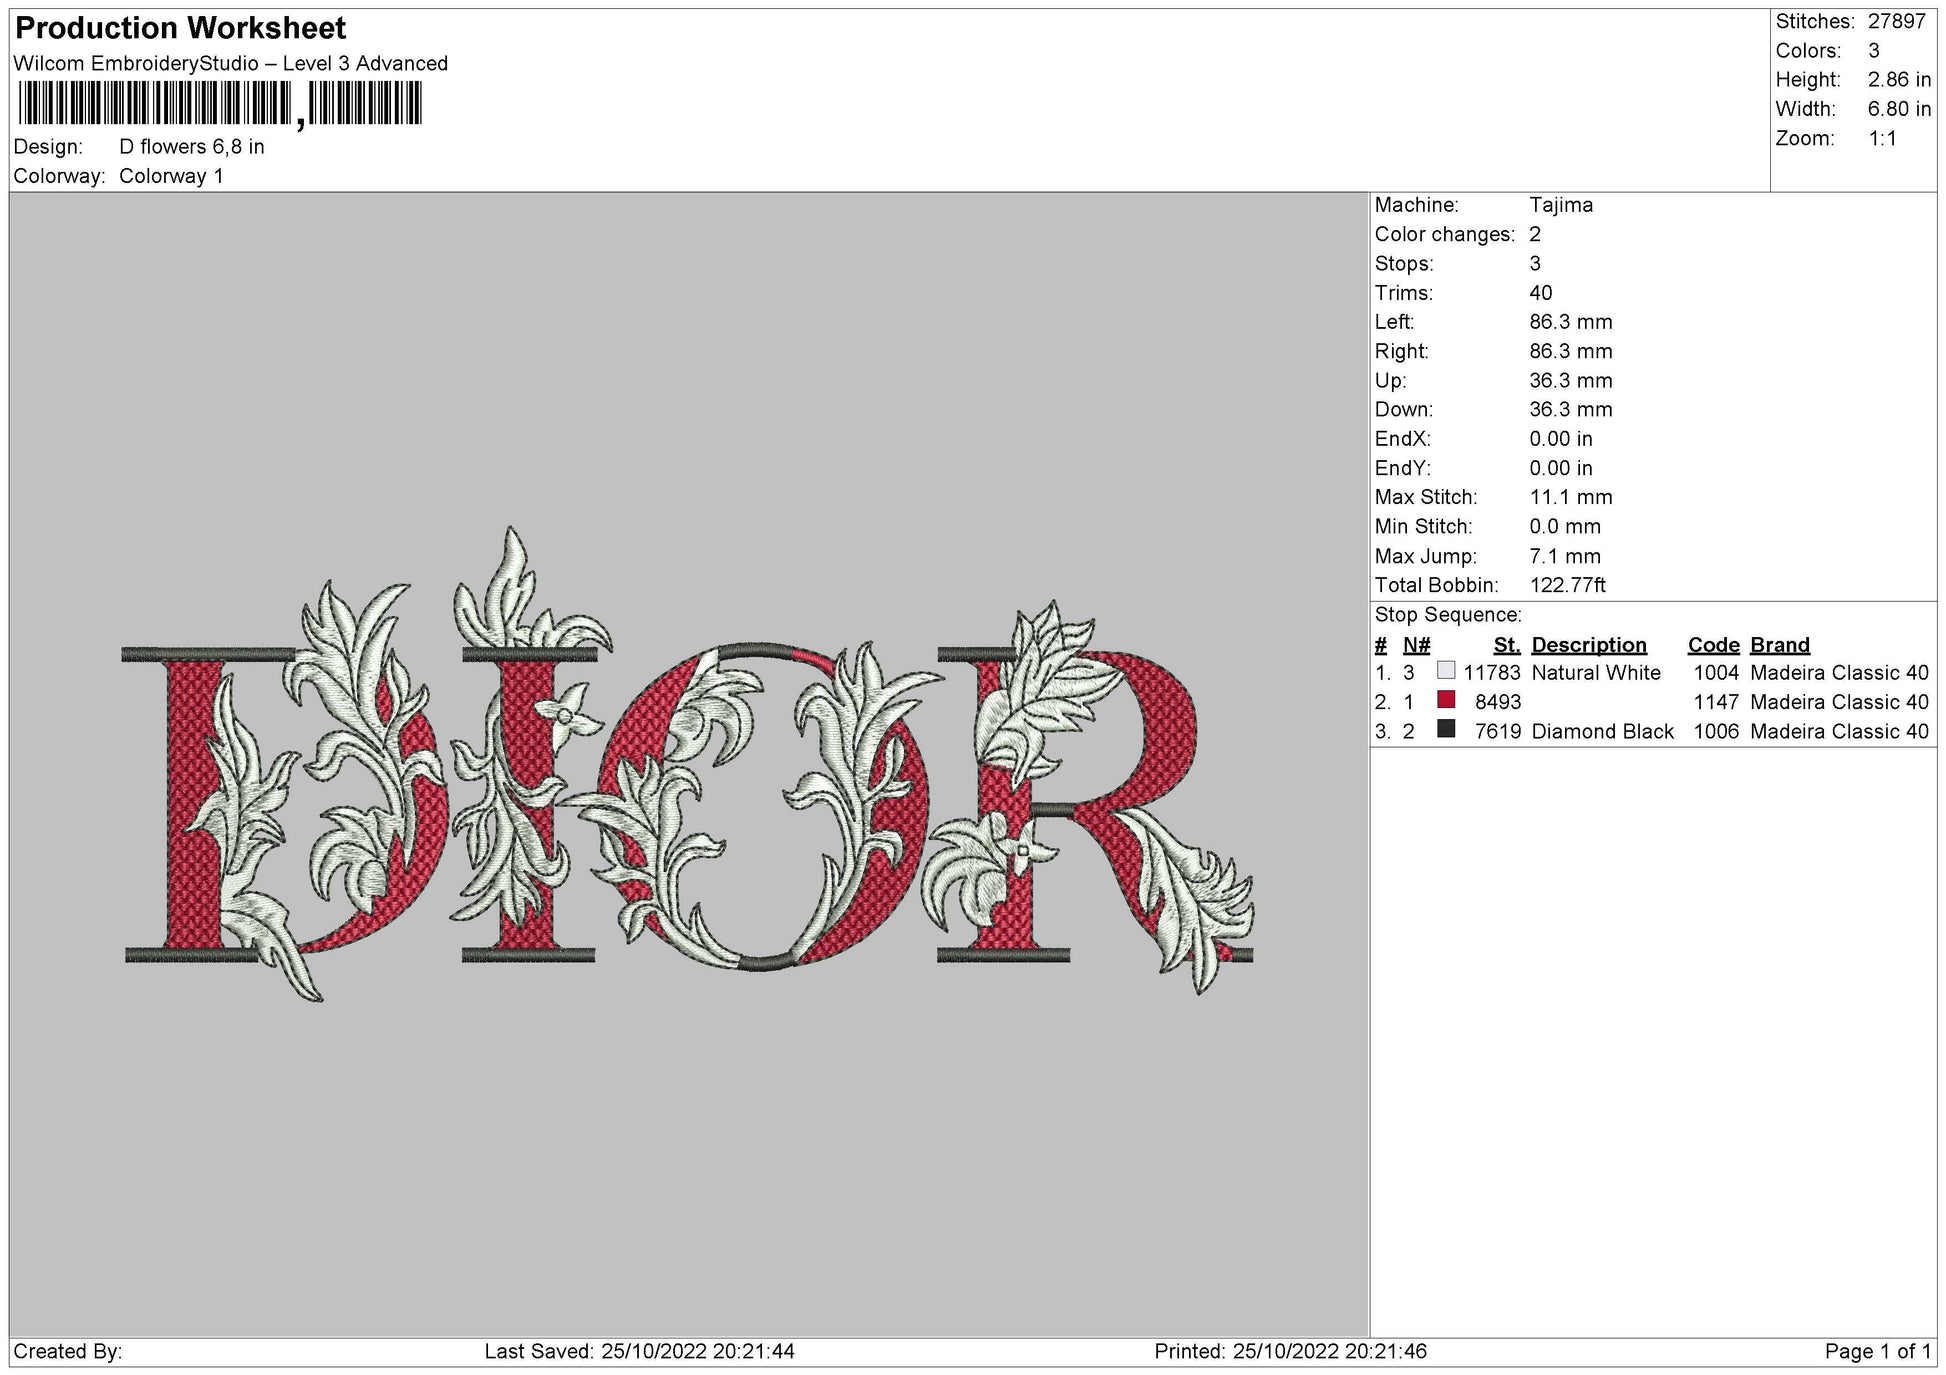Click the Height value '2.86 in'

coord(1899,80)
